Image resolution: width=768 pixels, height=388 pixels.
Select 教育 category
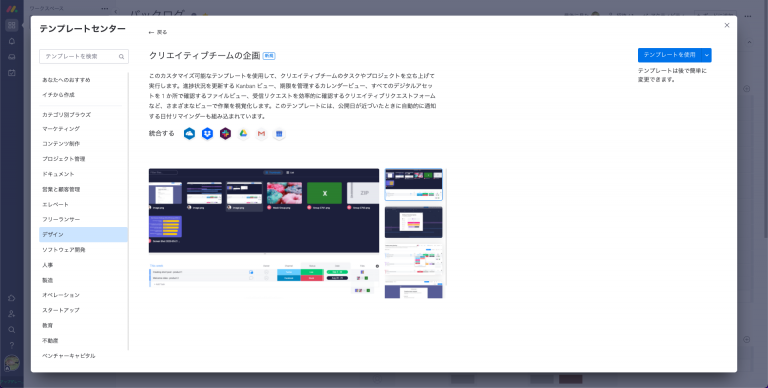pyautogui.click(x=48, y=325)
